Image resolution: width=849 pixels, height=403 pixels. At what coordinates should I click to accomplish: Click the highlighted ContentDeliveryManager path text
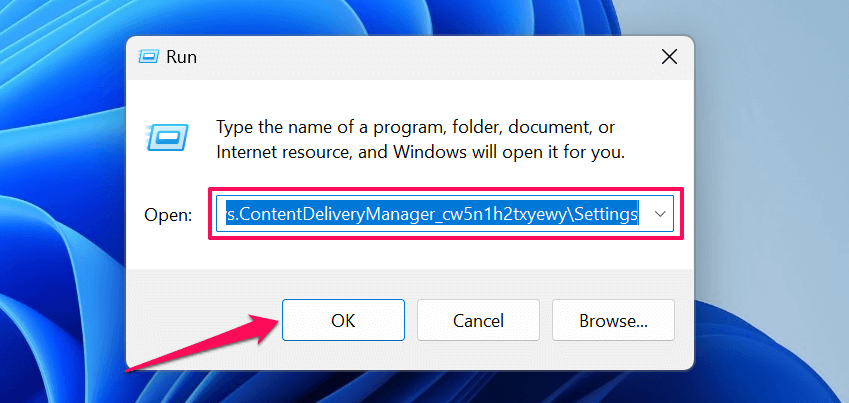(x=400, y=214)
